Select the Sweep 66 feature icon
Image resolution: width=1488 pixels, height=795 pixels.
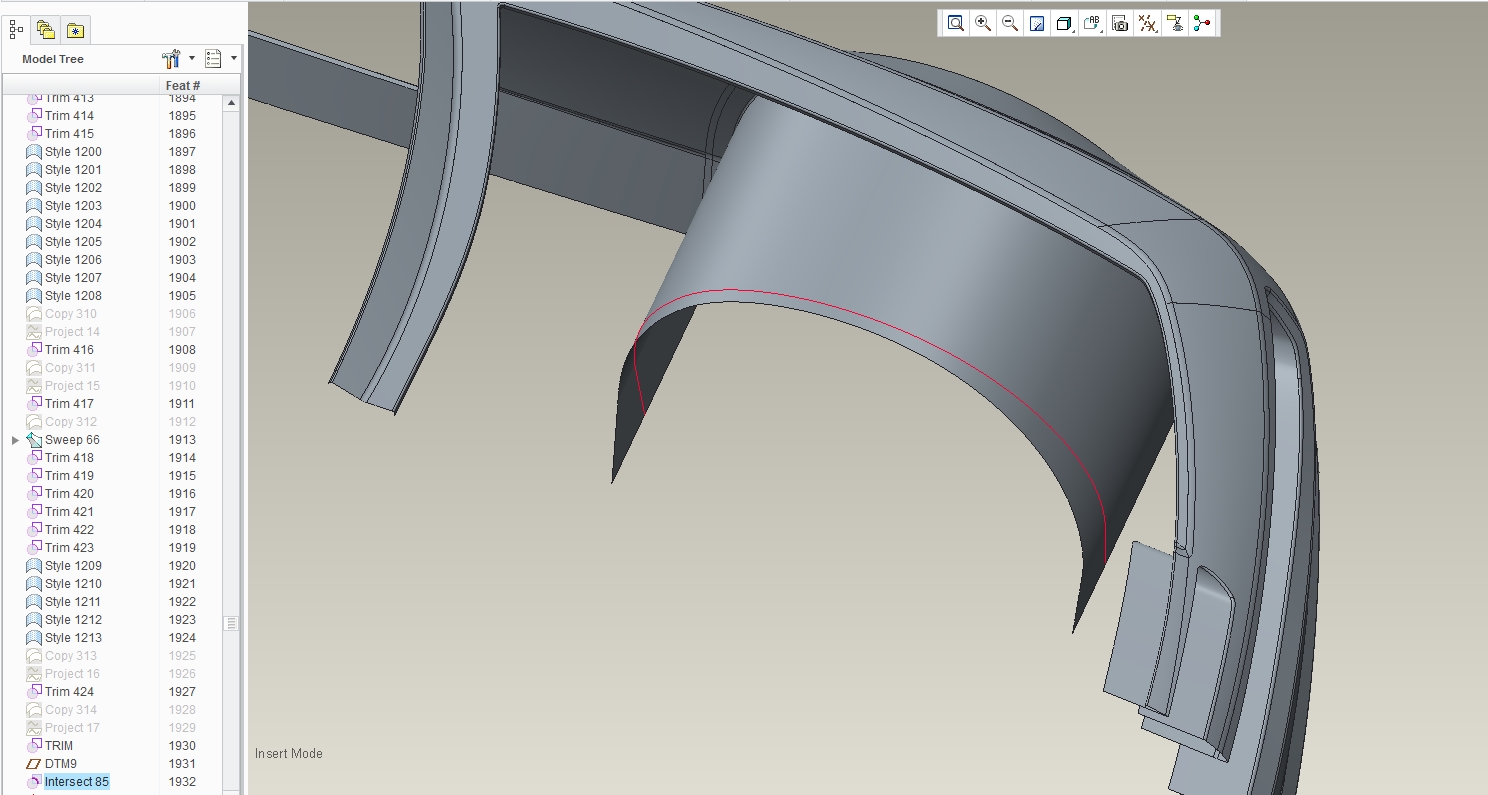pyautogui.click(x=34, y=440)
